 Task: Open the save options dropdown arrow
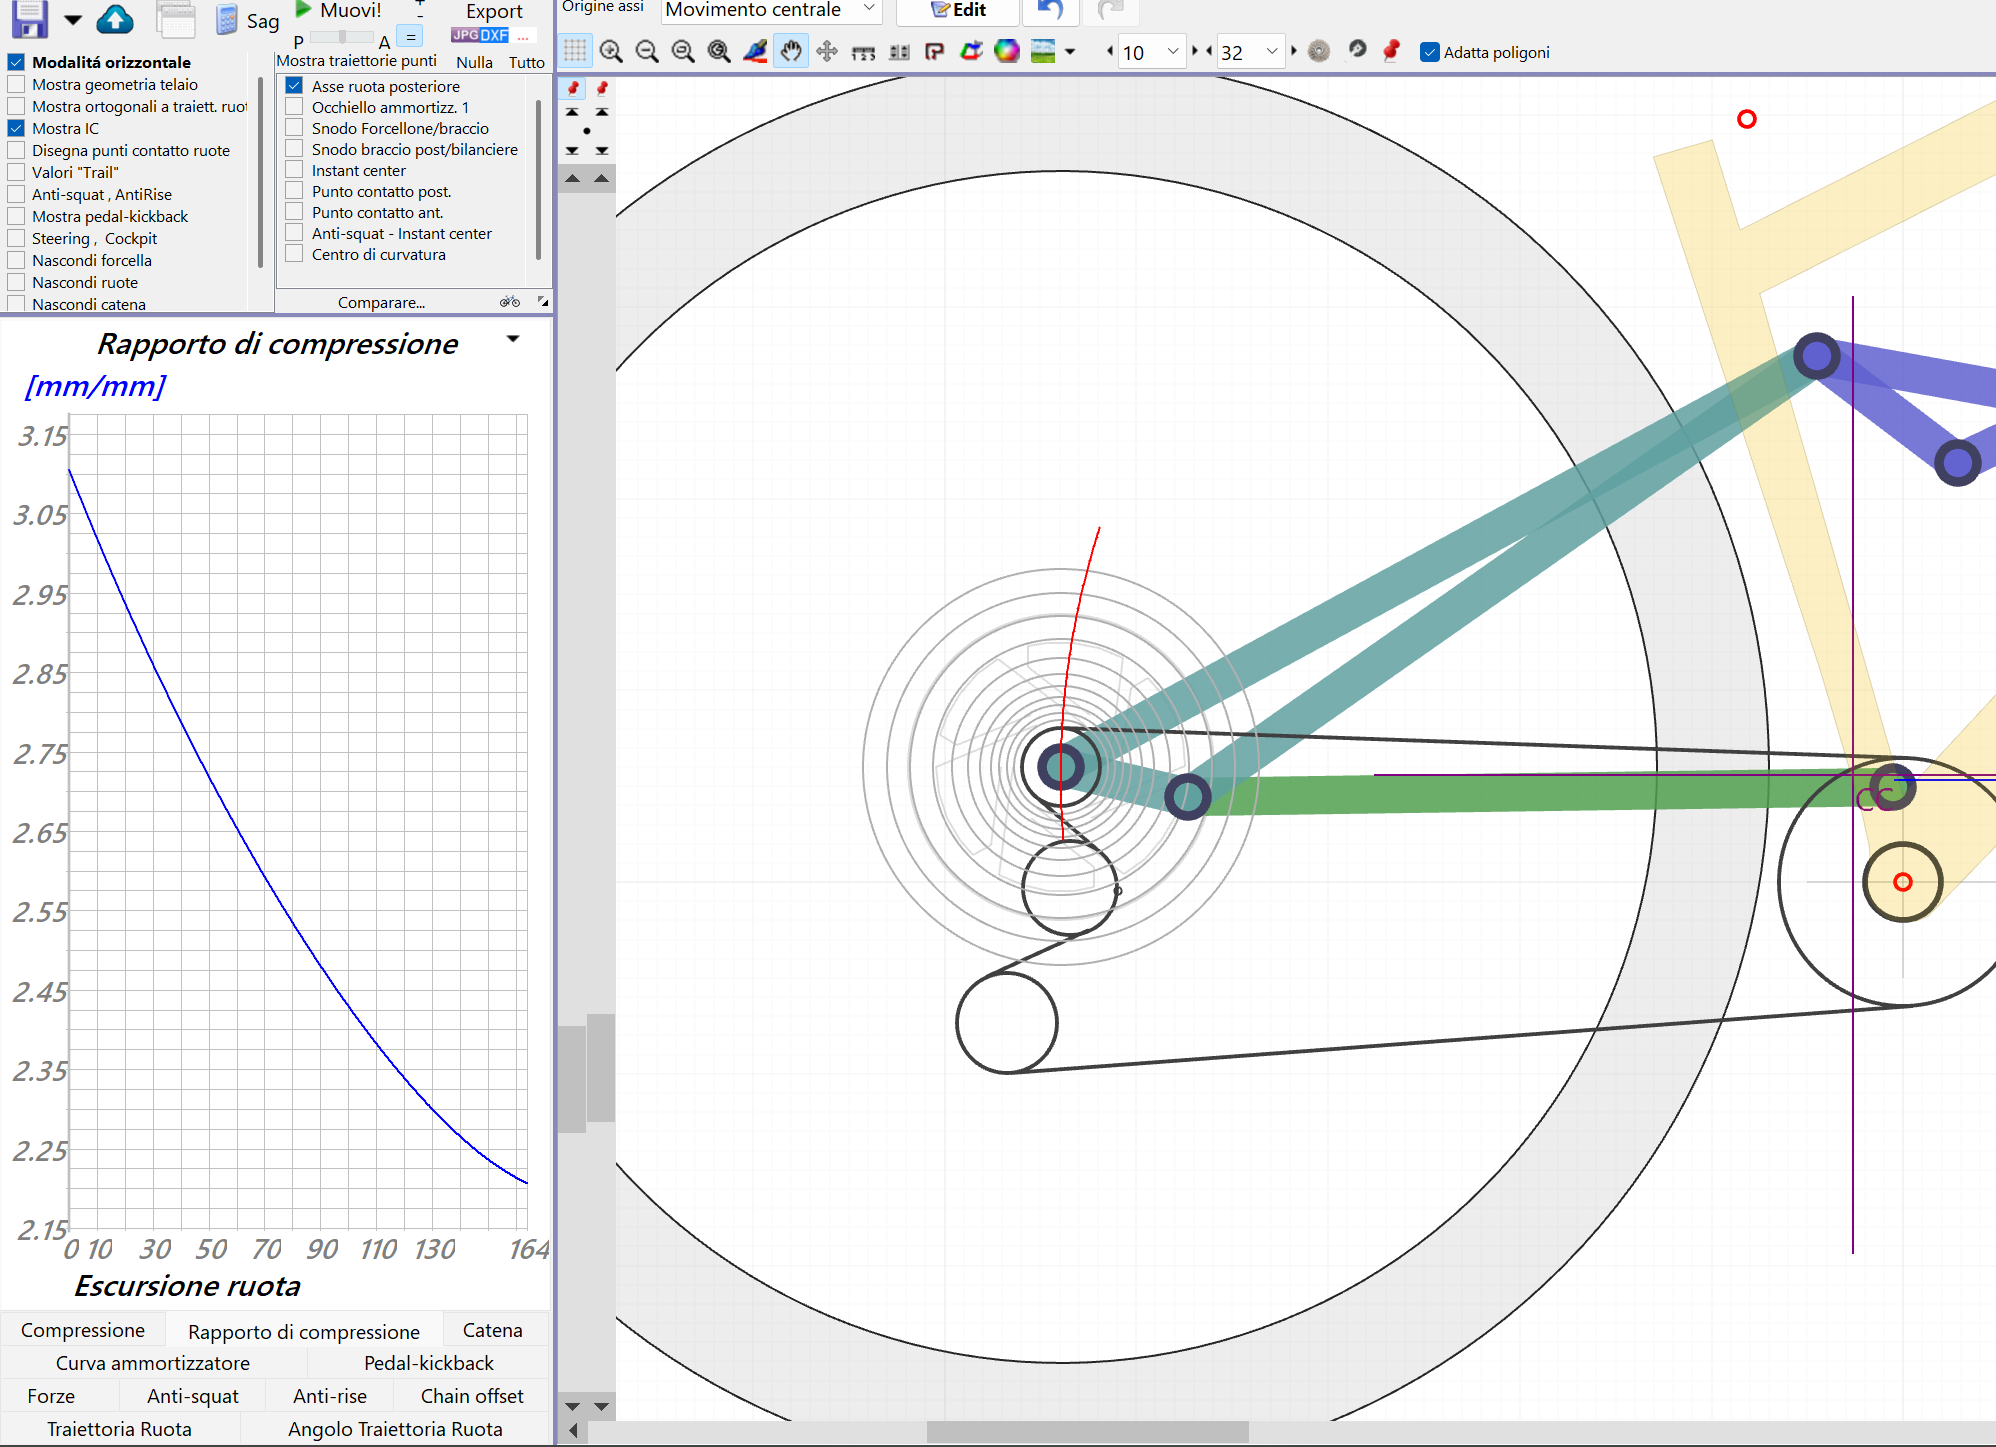point(73,20)
